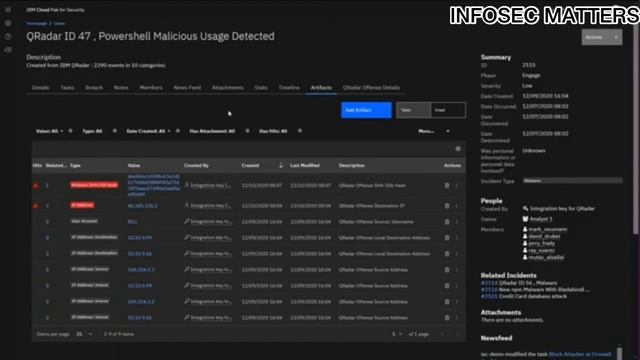
Task: Sort by the Last Modified column header
Action: click(x=305, y=165)
